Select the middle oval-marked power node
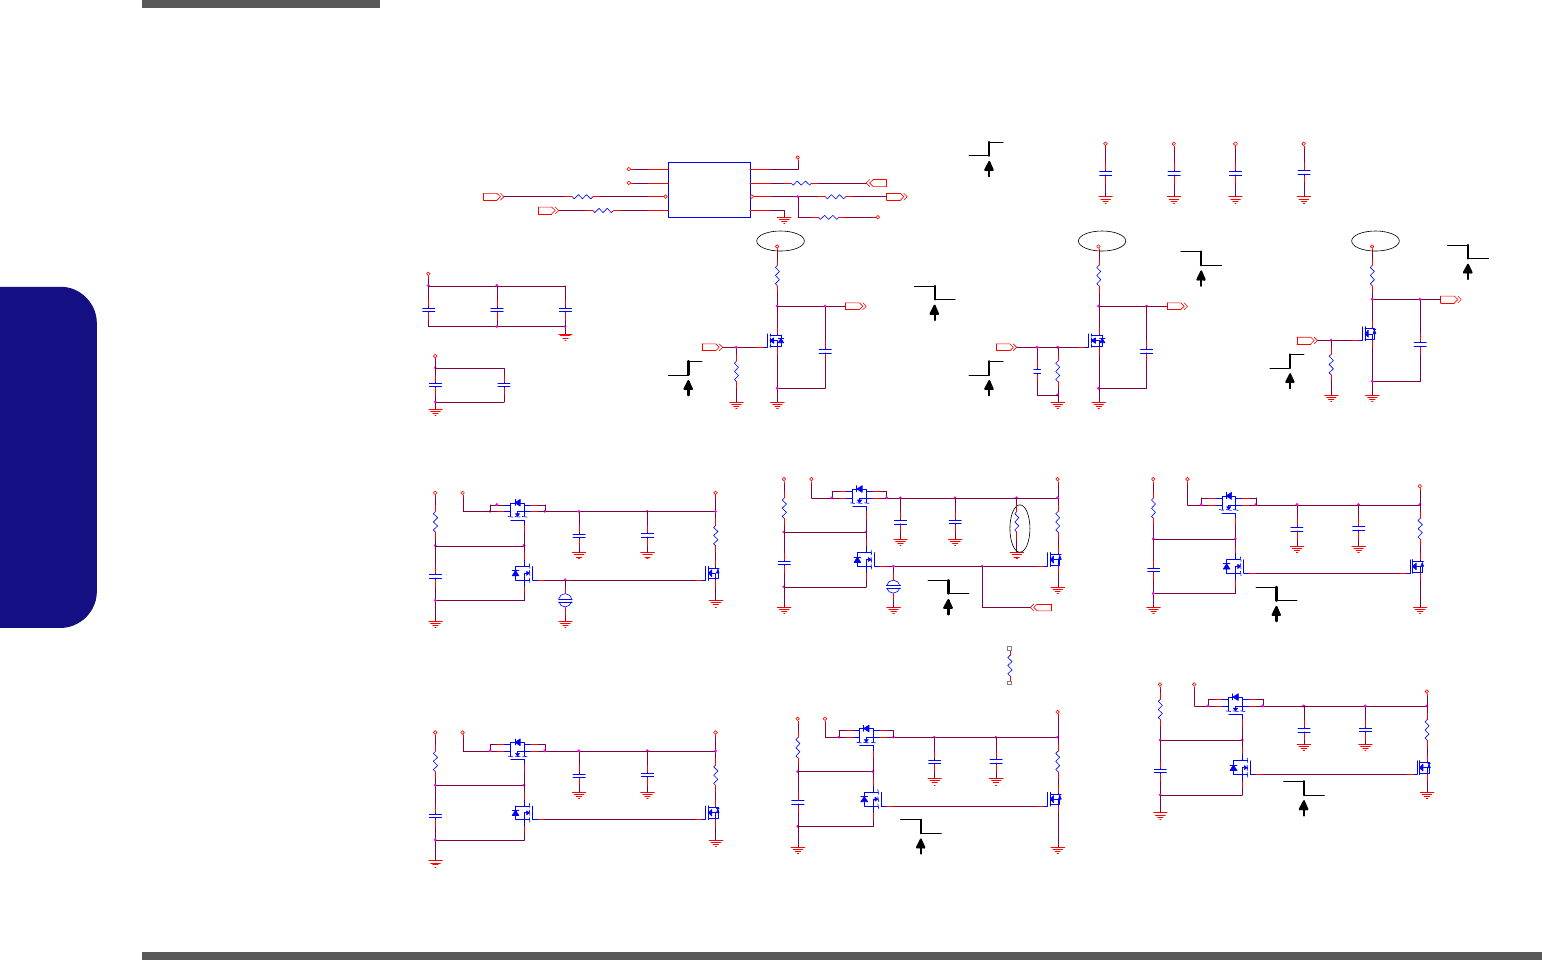 [1102, 240]
